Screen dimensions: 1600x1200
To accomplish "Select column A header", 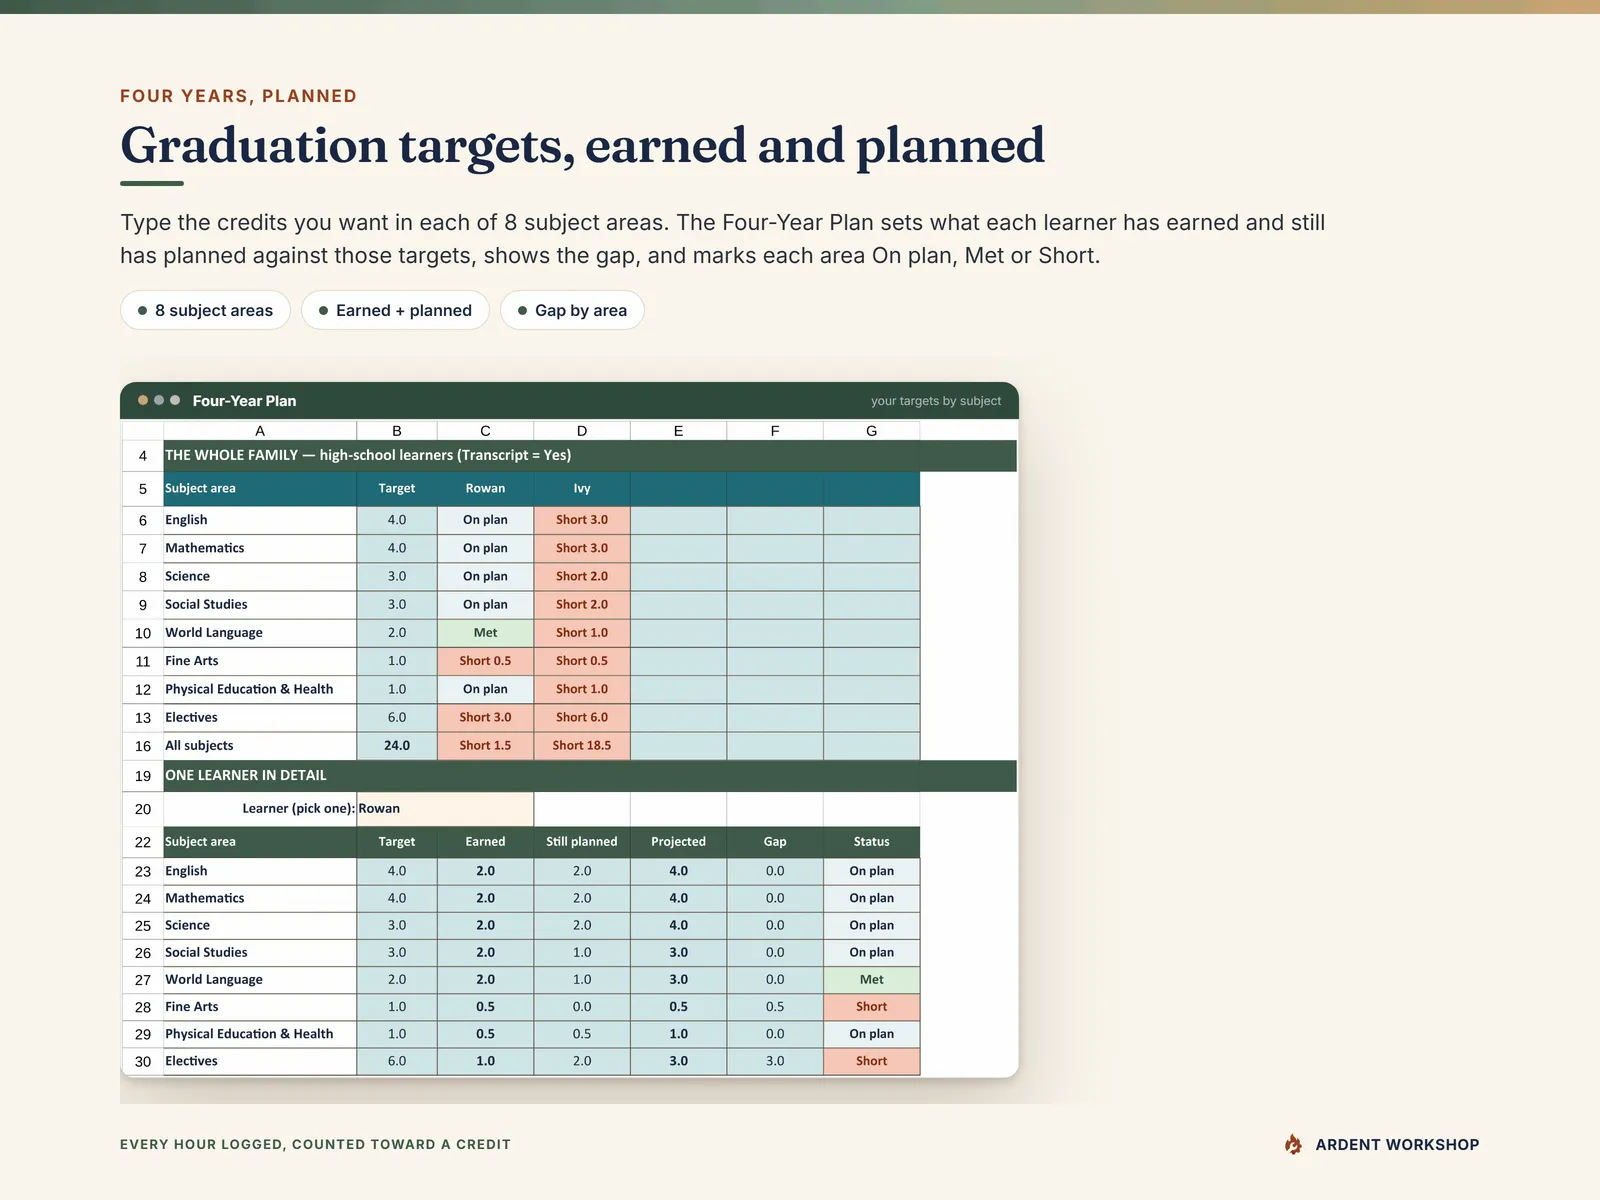I will point(260,431).
